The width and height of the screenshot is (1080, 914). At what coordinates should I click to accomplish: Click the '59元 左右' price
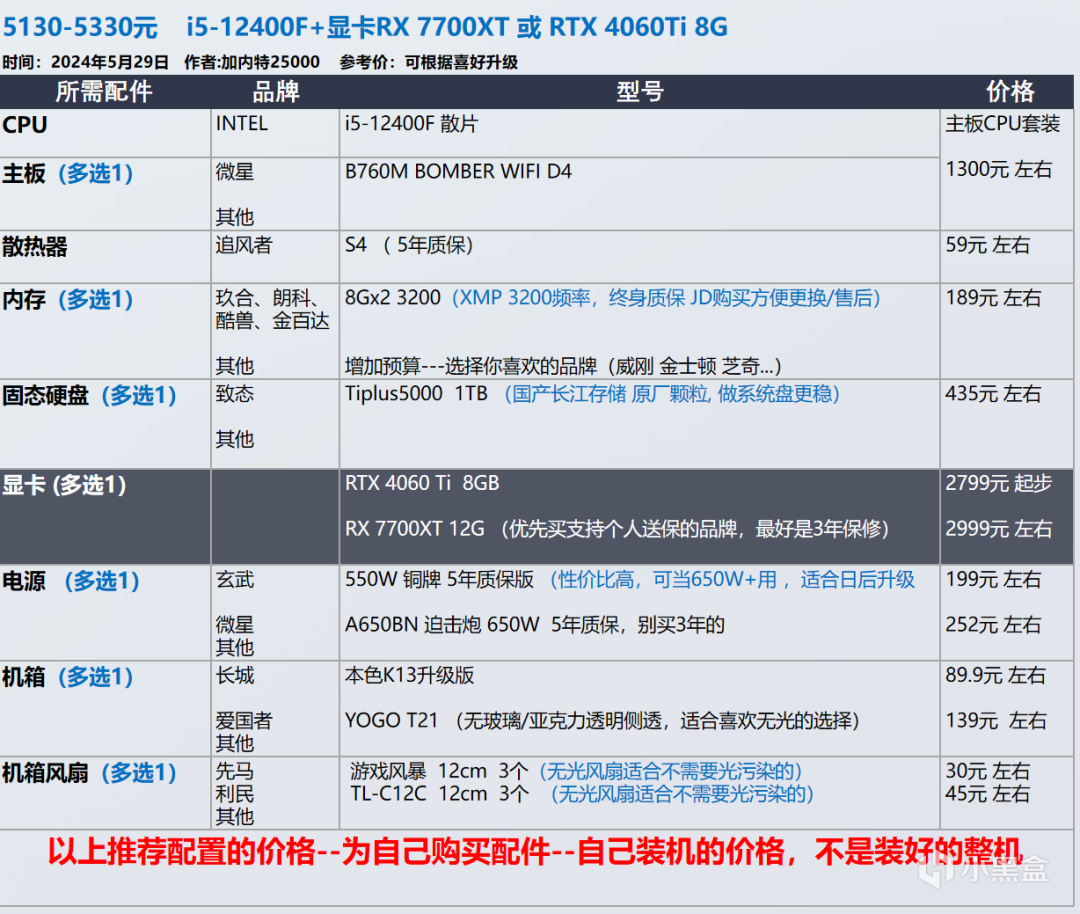(x=988, y=245)
